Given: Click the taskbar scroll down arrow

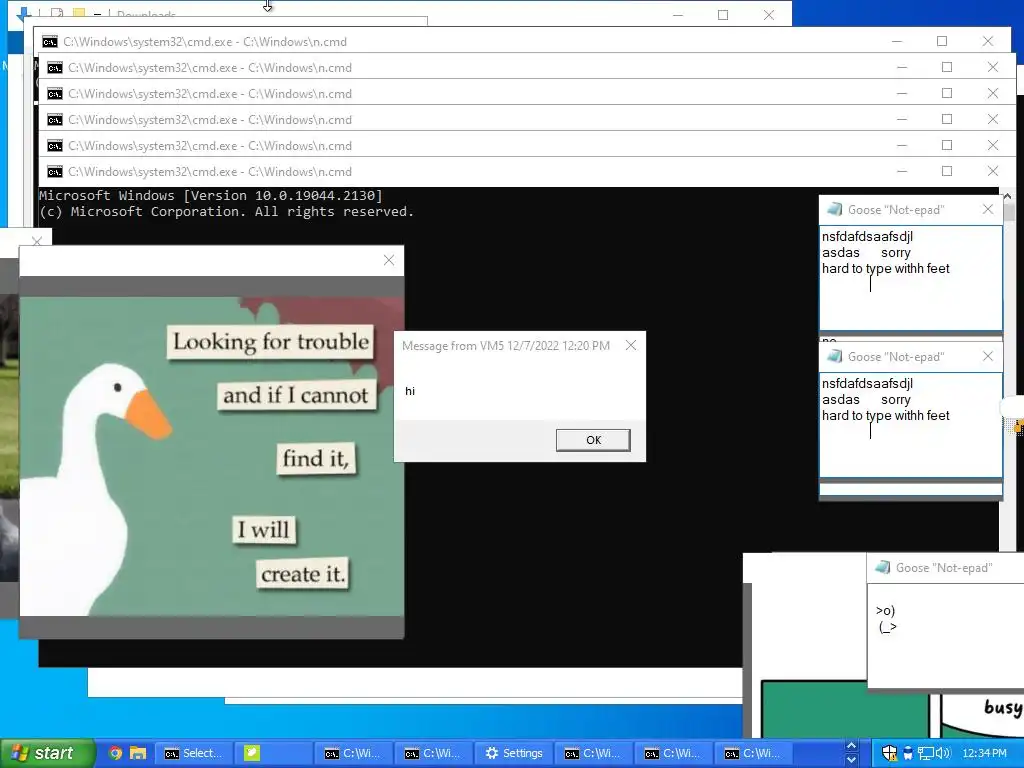Looking at the screenshot, I should pyautogui.click(x=851, y=760).
